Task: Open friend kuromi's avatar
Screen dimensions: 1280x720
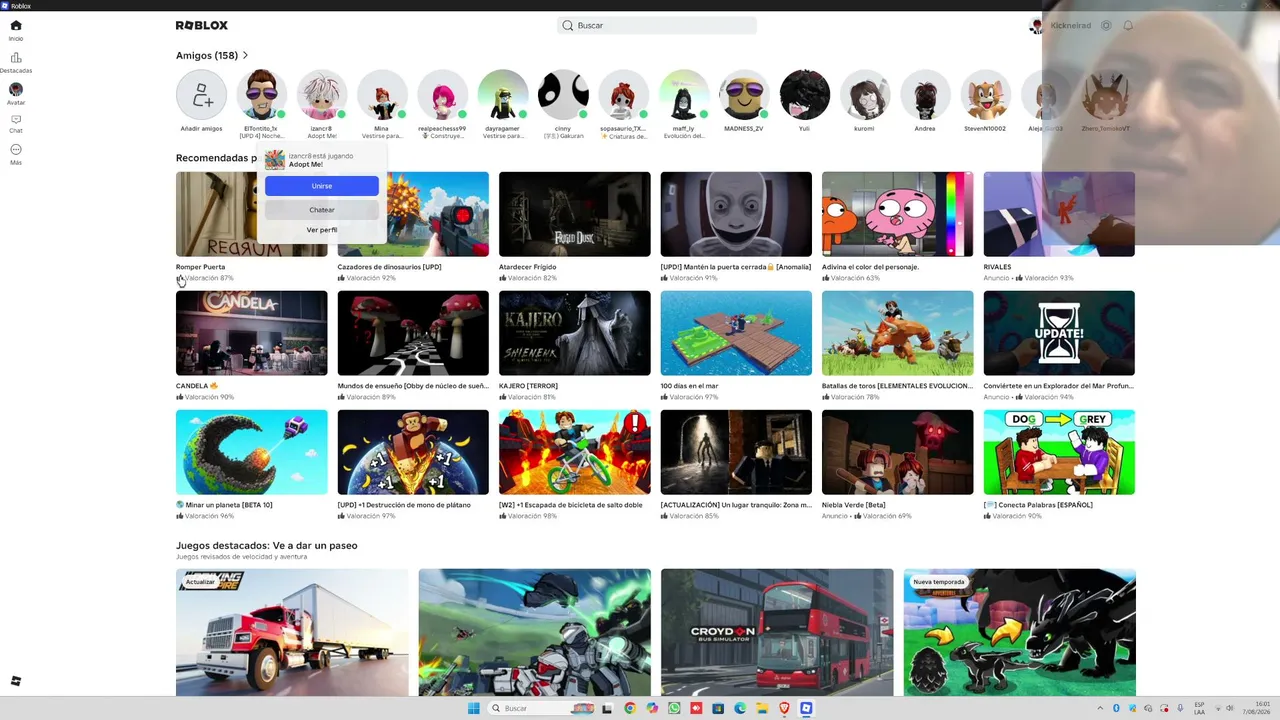Action: (864, 95)
